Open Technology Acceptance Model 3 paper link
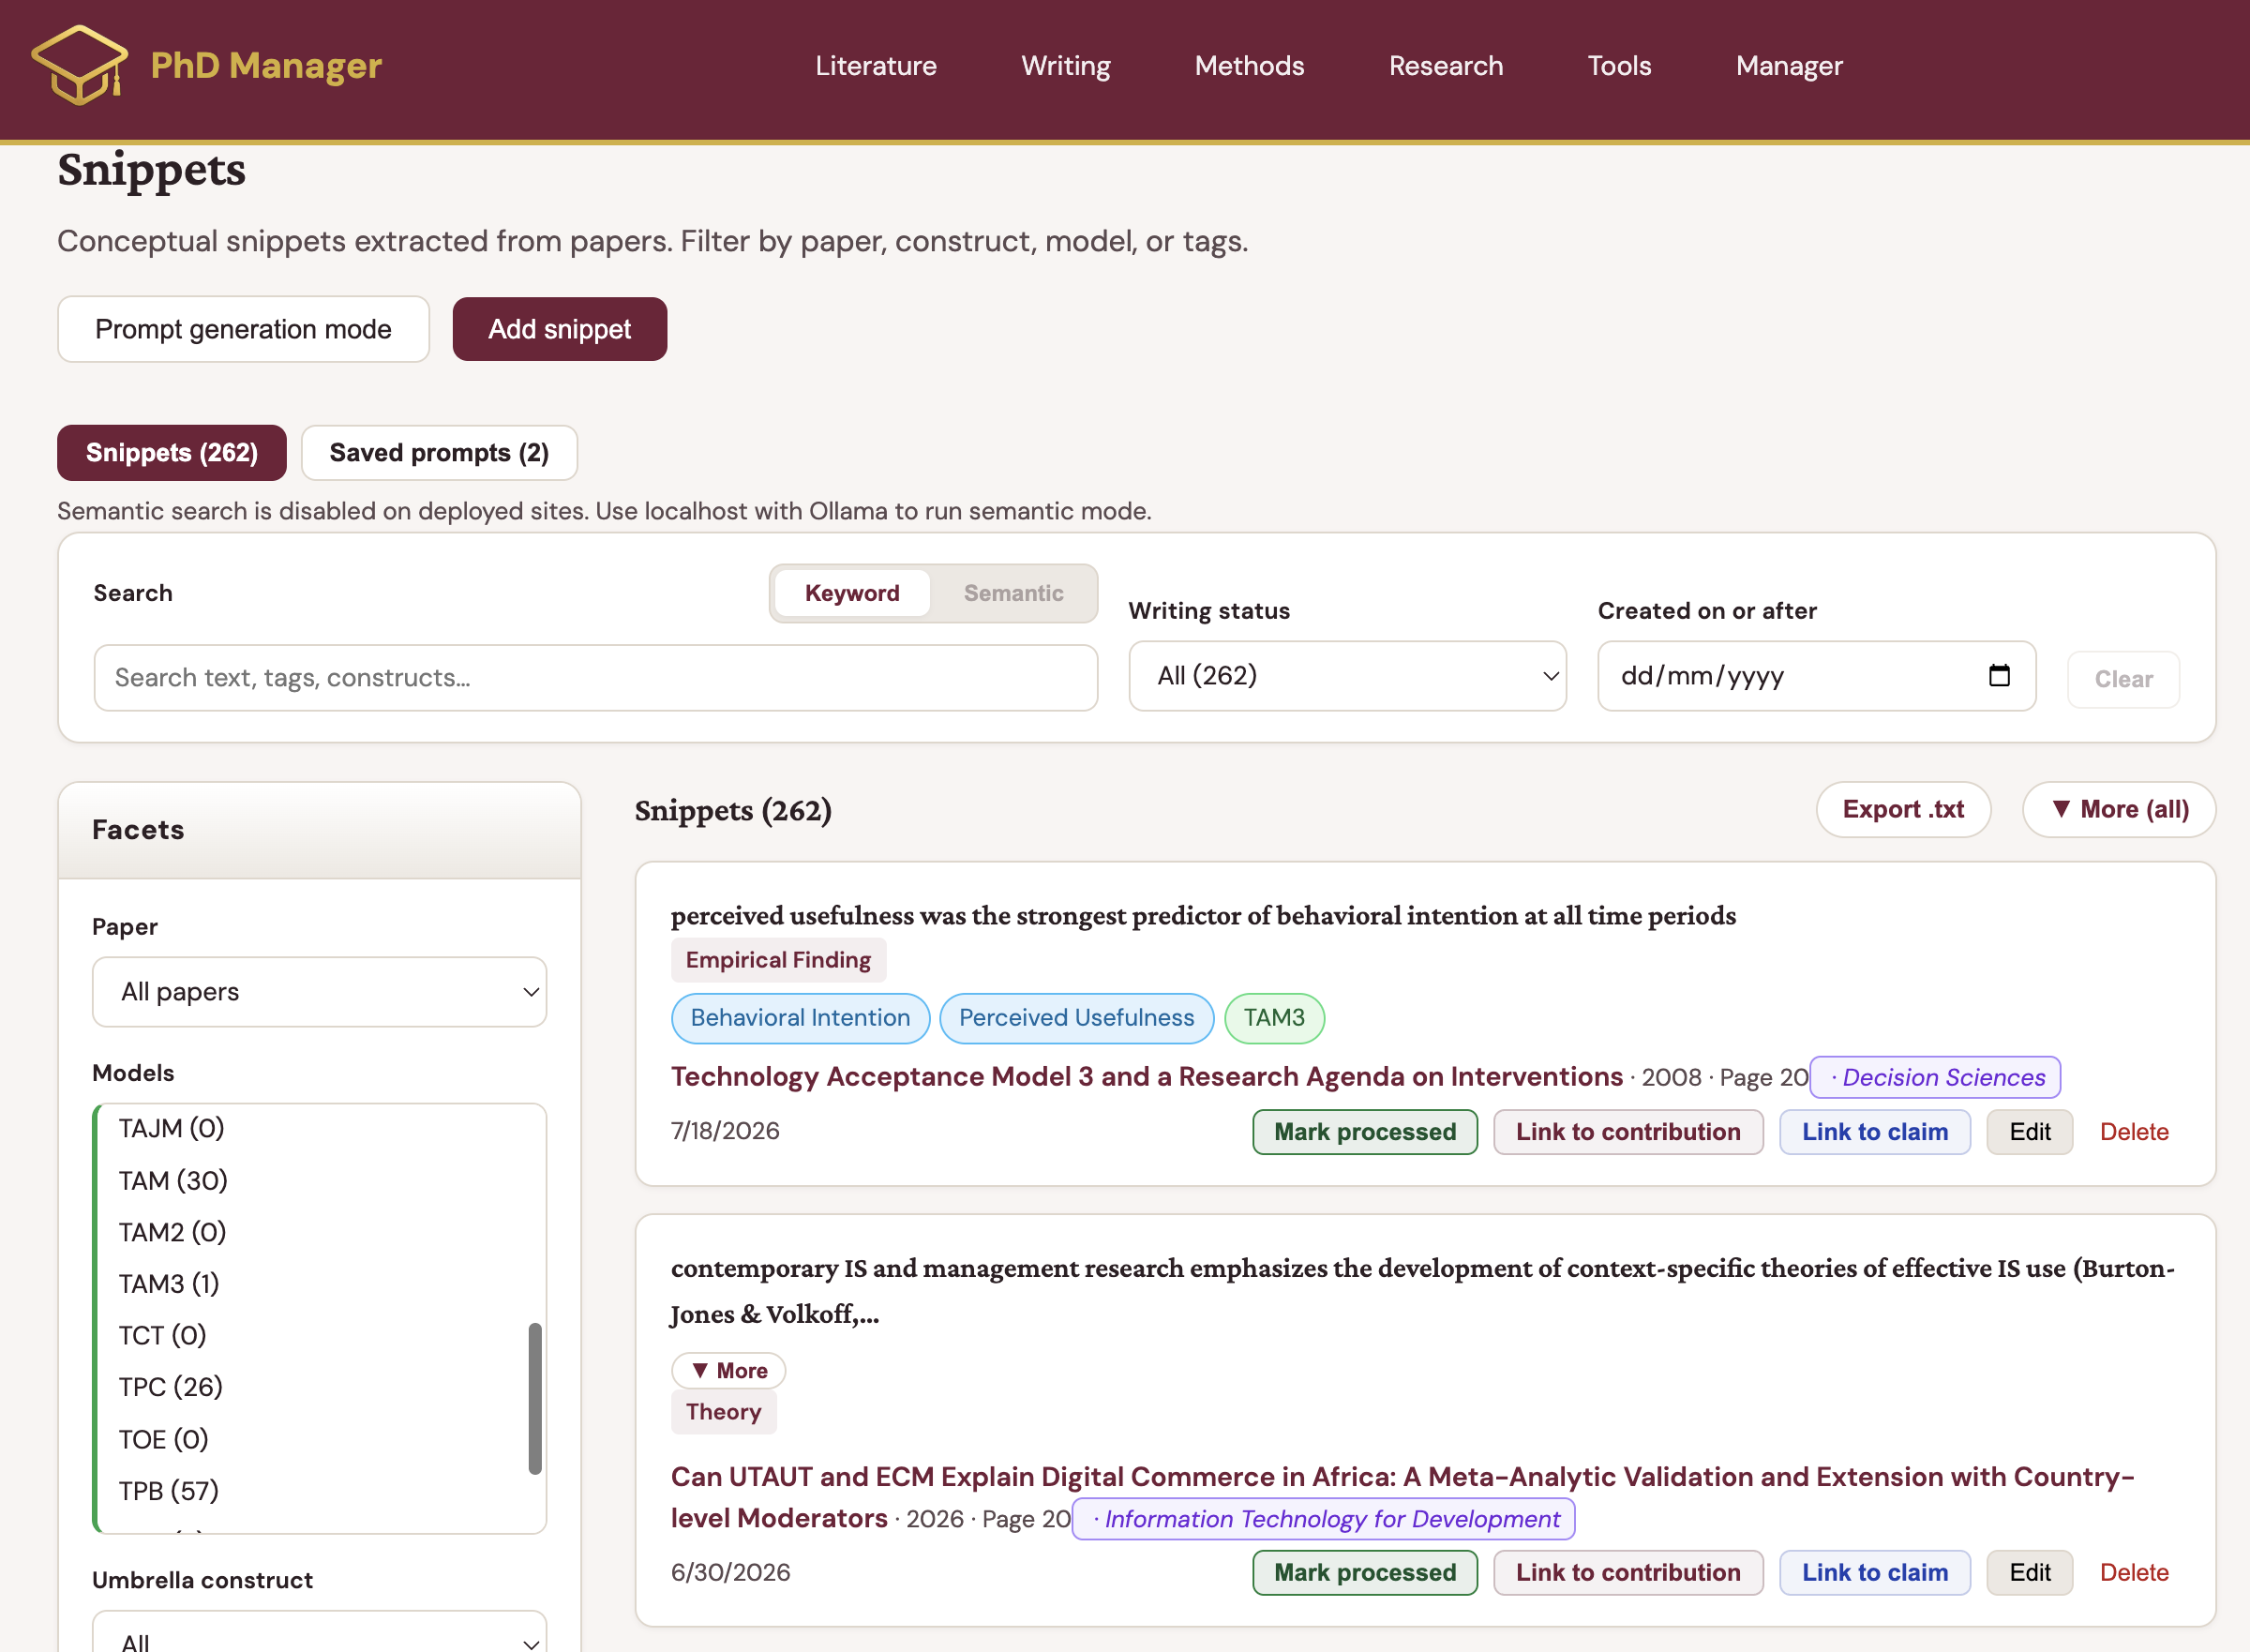 (1146, 1077)
